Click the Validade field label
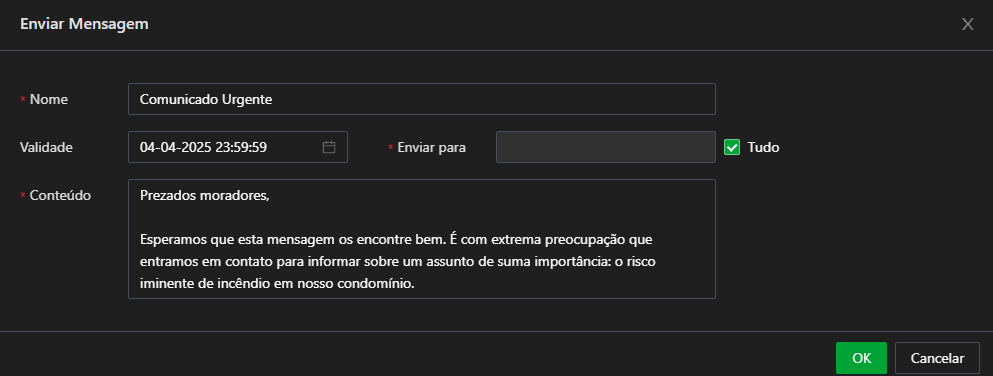Screen dimensions: 993x376 [x=46, y=147]
